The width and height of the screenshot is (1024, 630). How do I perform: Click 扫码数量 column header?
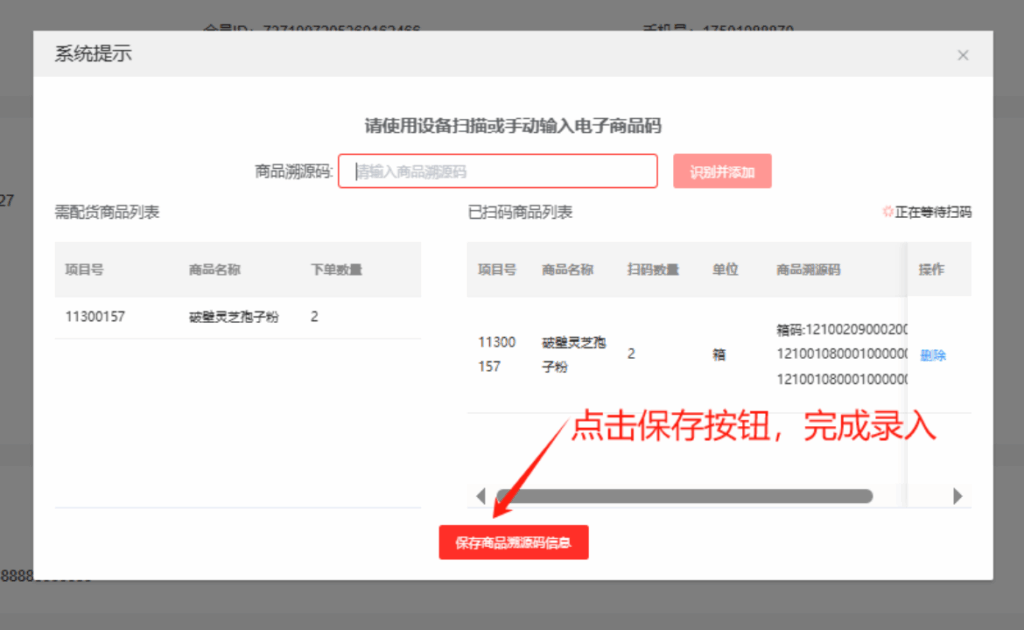(653, 270)
